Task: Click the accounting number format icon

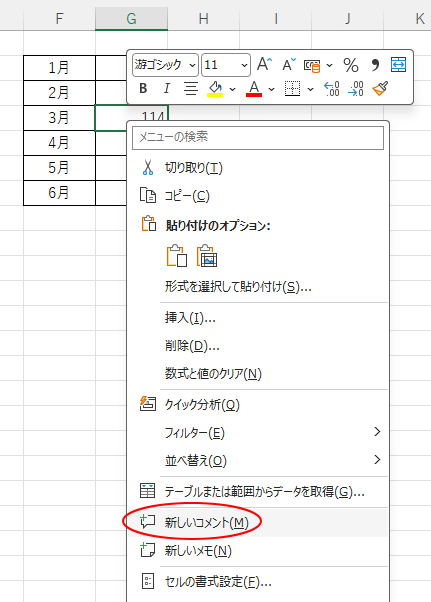Action: coord(312,65)
